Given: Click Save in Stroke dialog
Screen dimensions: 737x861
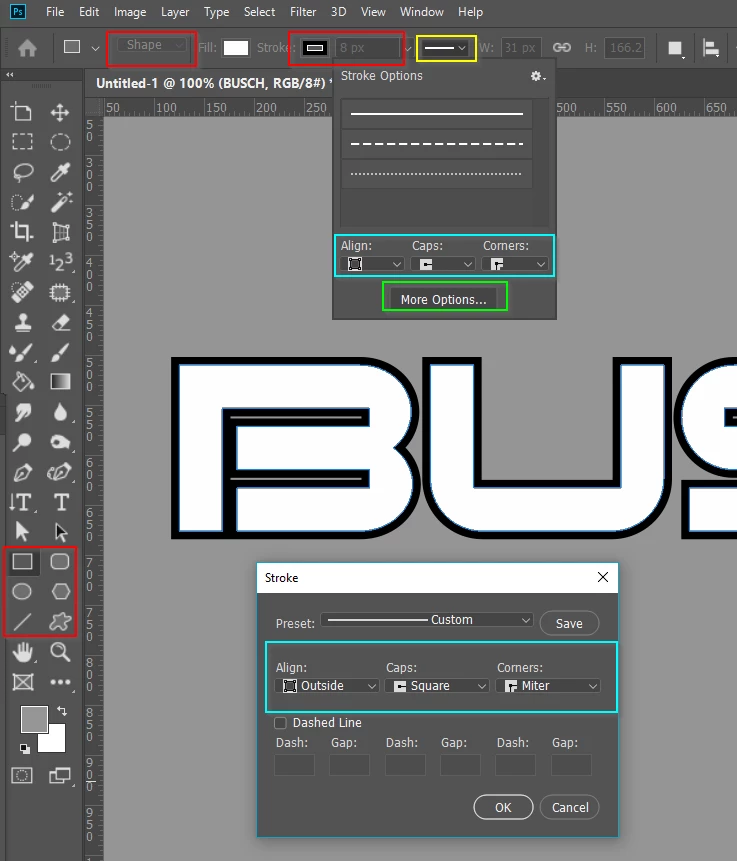Looking at the screenshot, I should click(x=569, y=623).
